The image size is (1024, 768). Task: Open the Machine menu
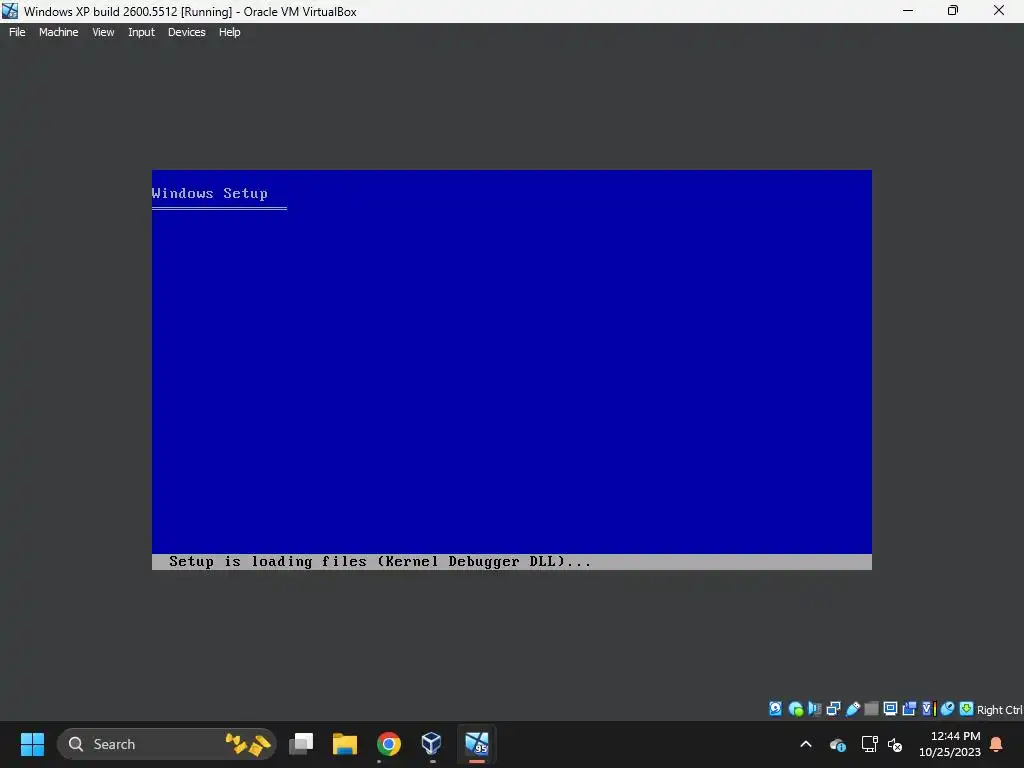(x=58, y=32)
